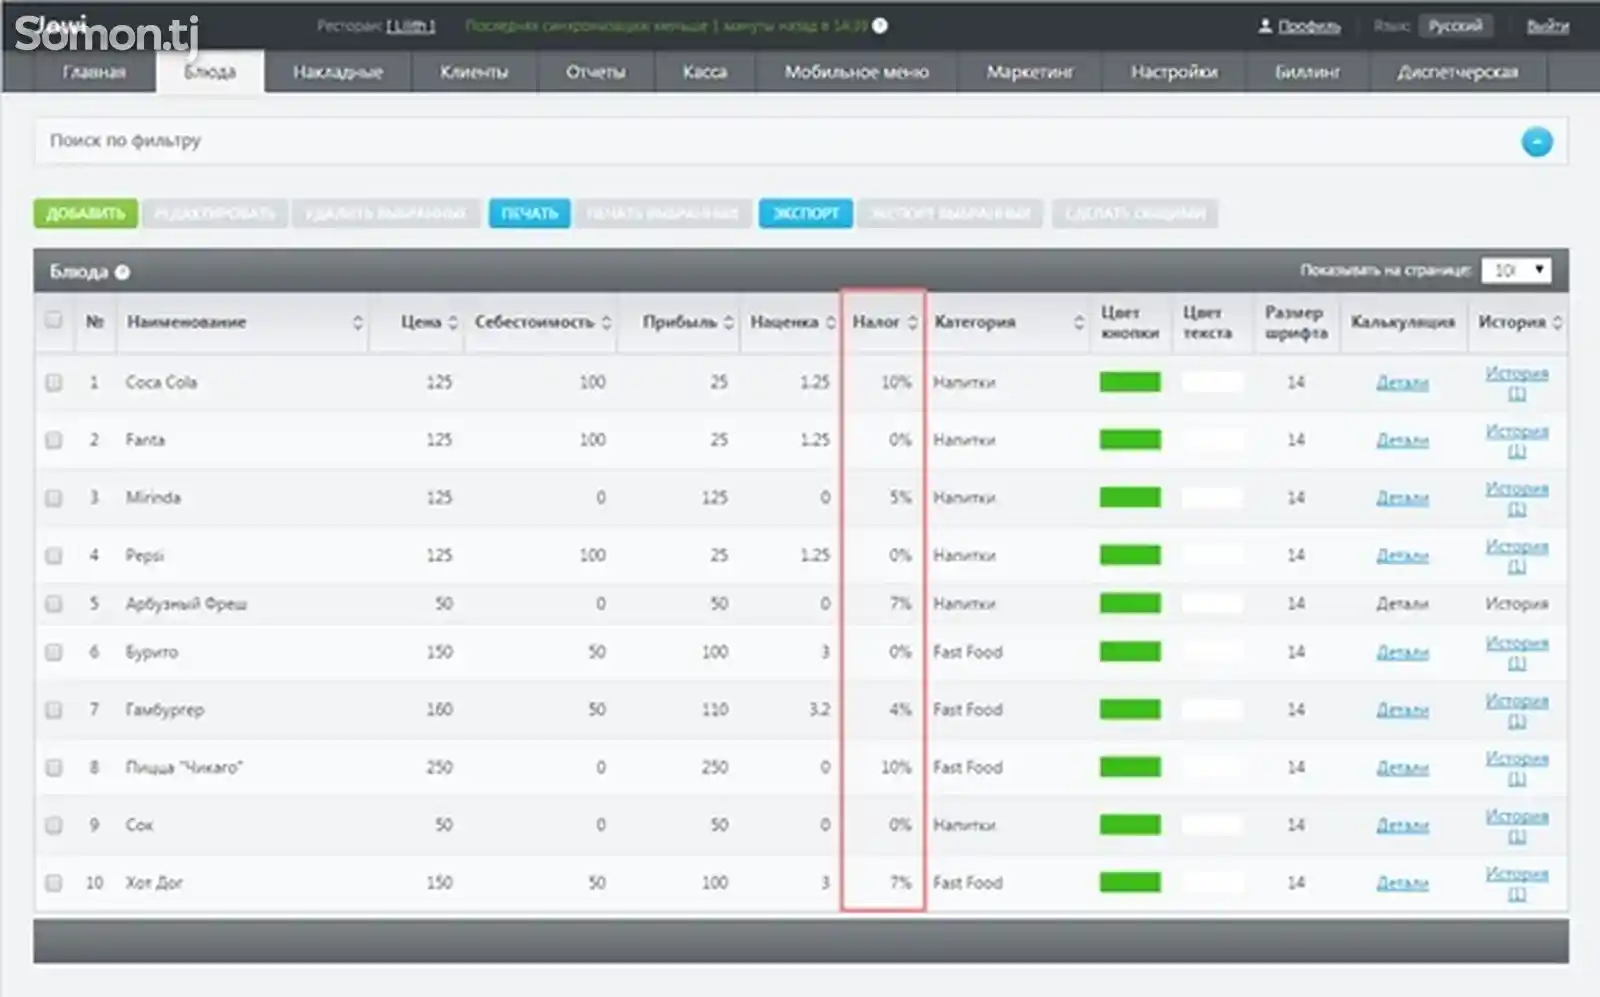Click green button color swatch for Сок

(x=1130, y=825)
